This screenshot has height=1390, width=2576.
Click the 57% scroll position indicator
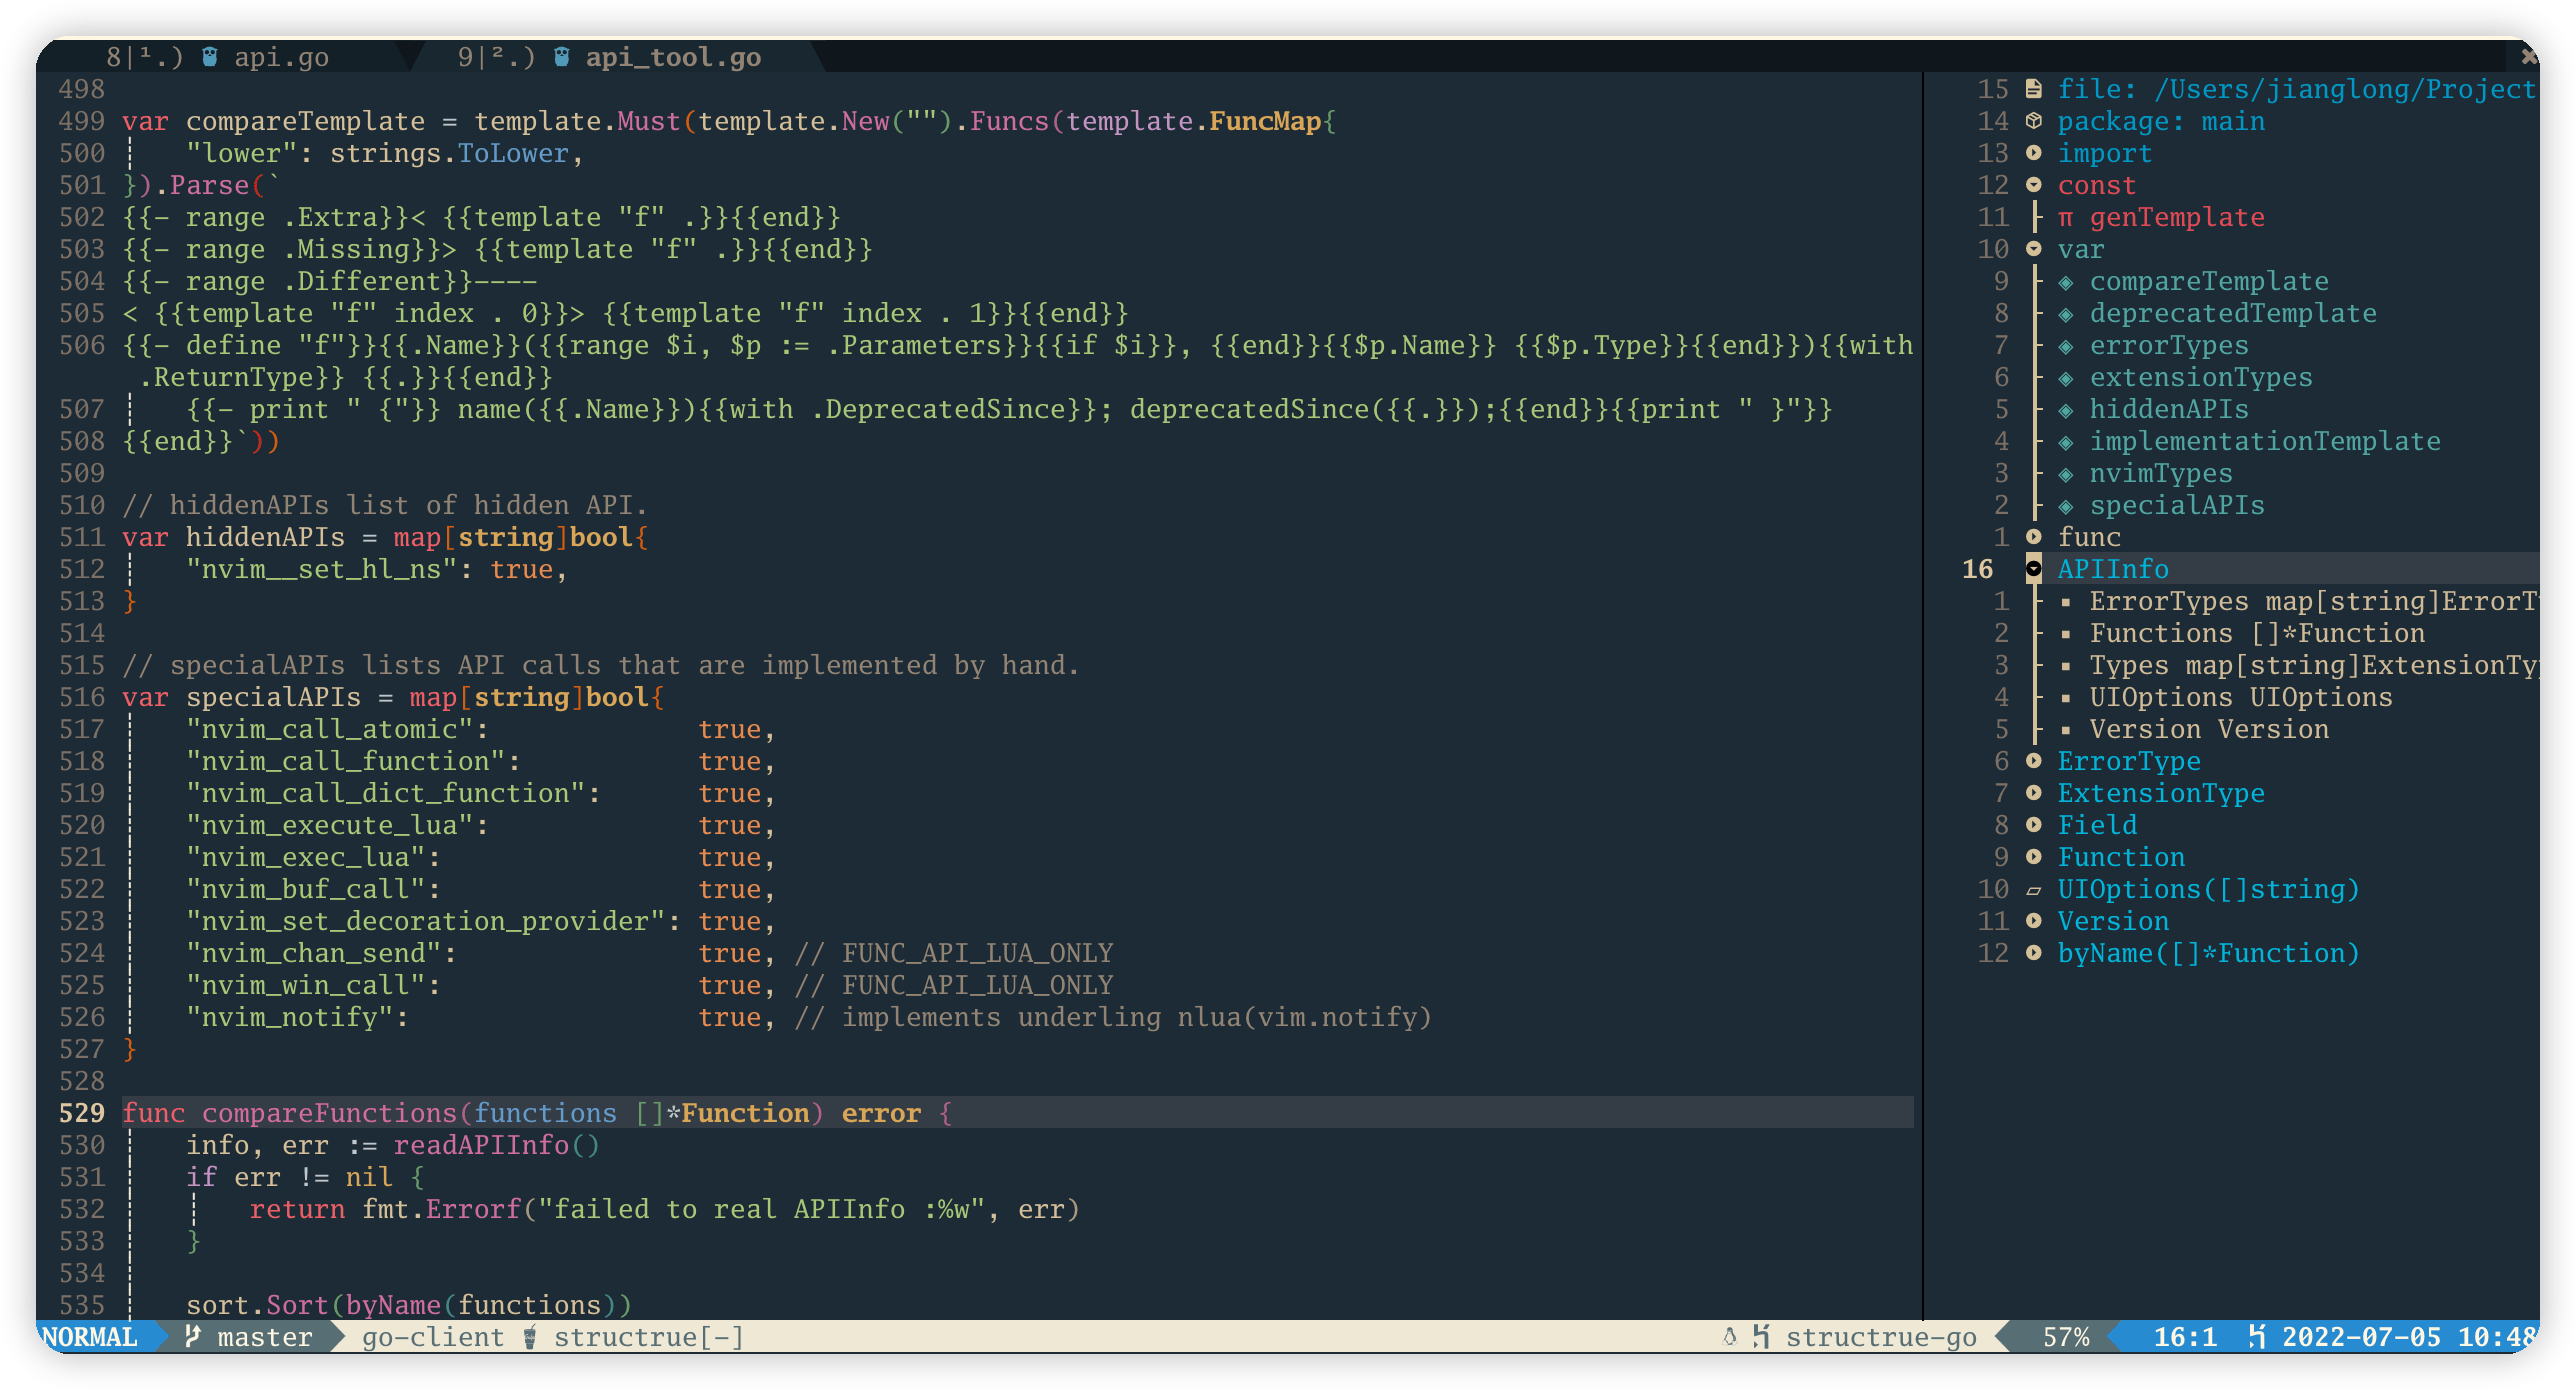2065,1336
